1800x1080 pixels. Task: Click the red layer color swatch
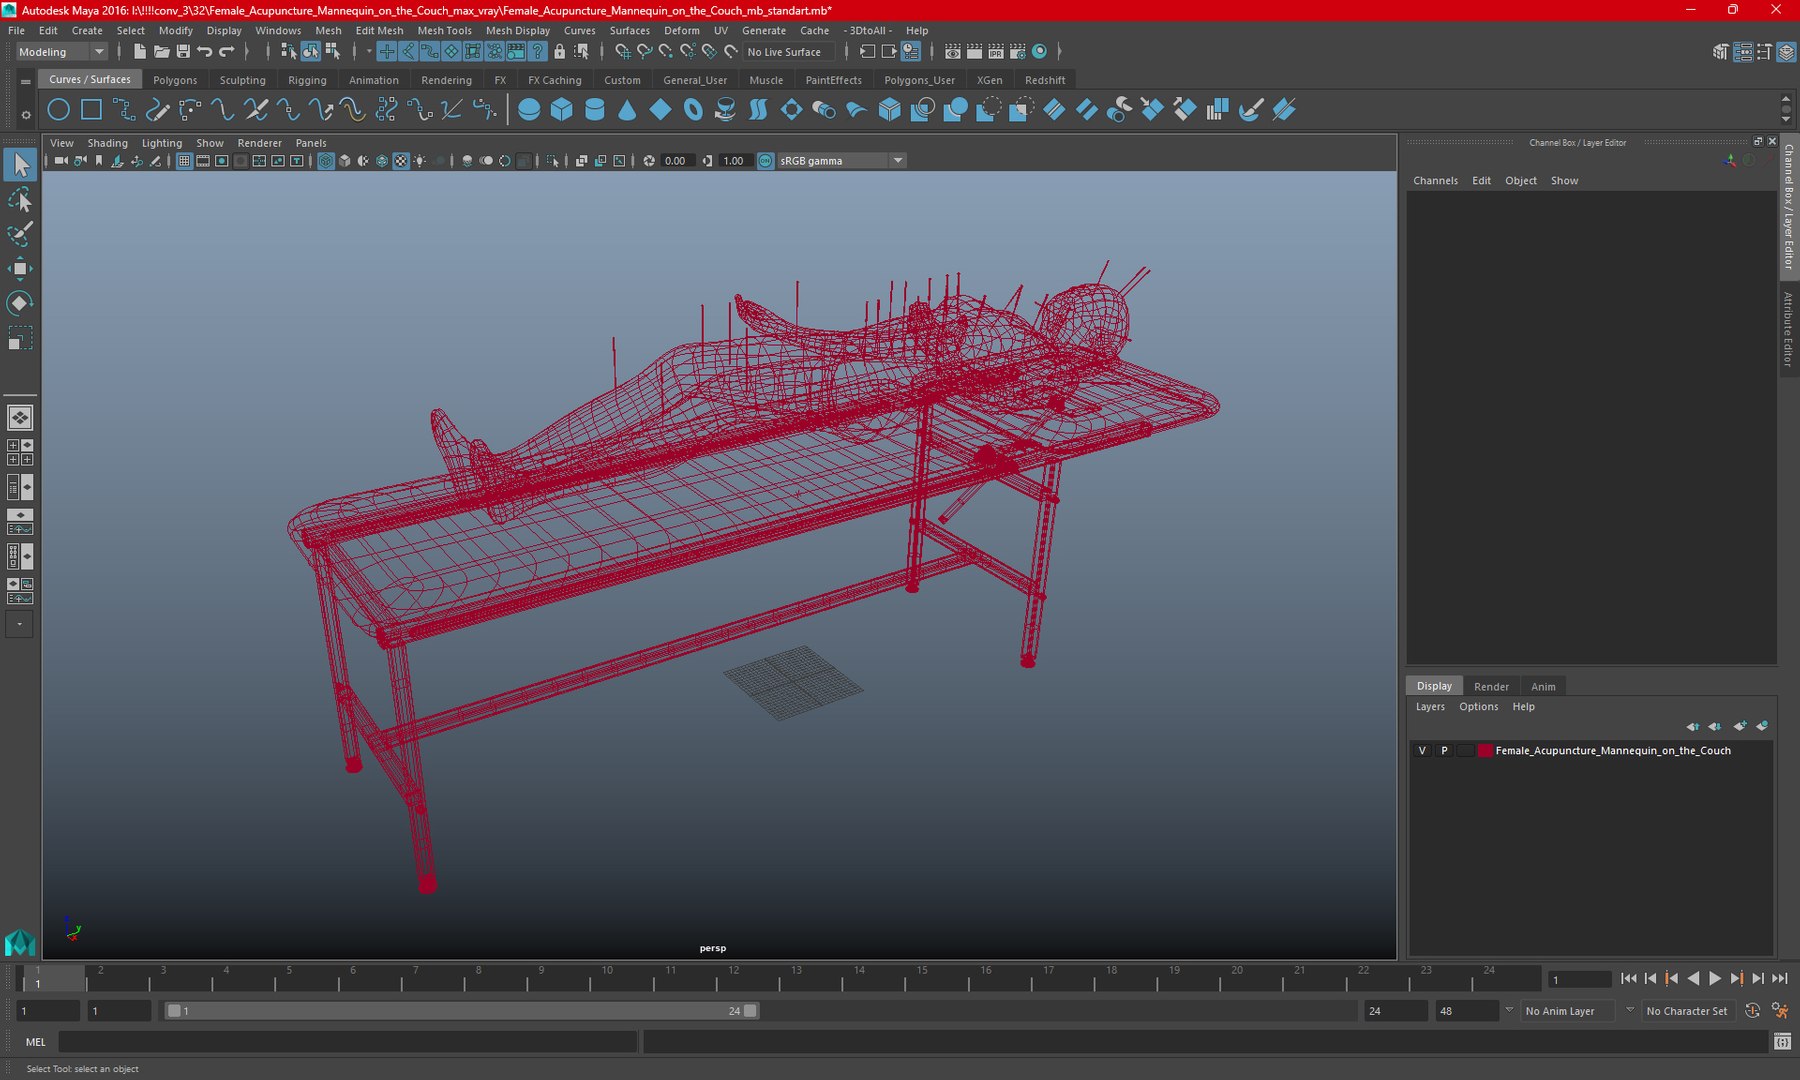point(1486,751)
